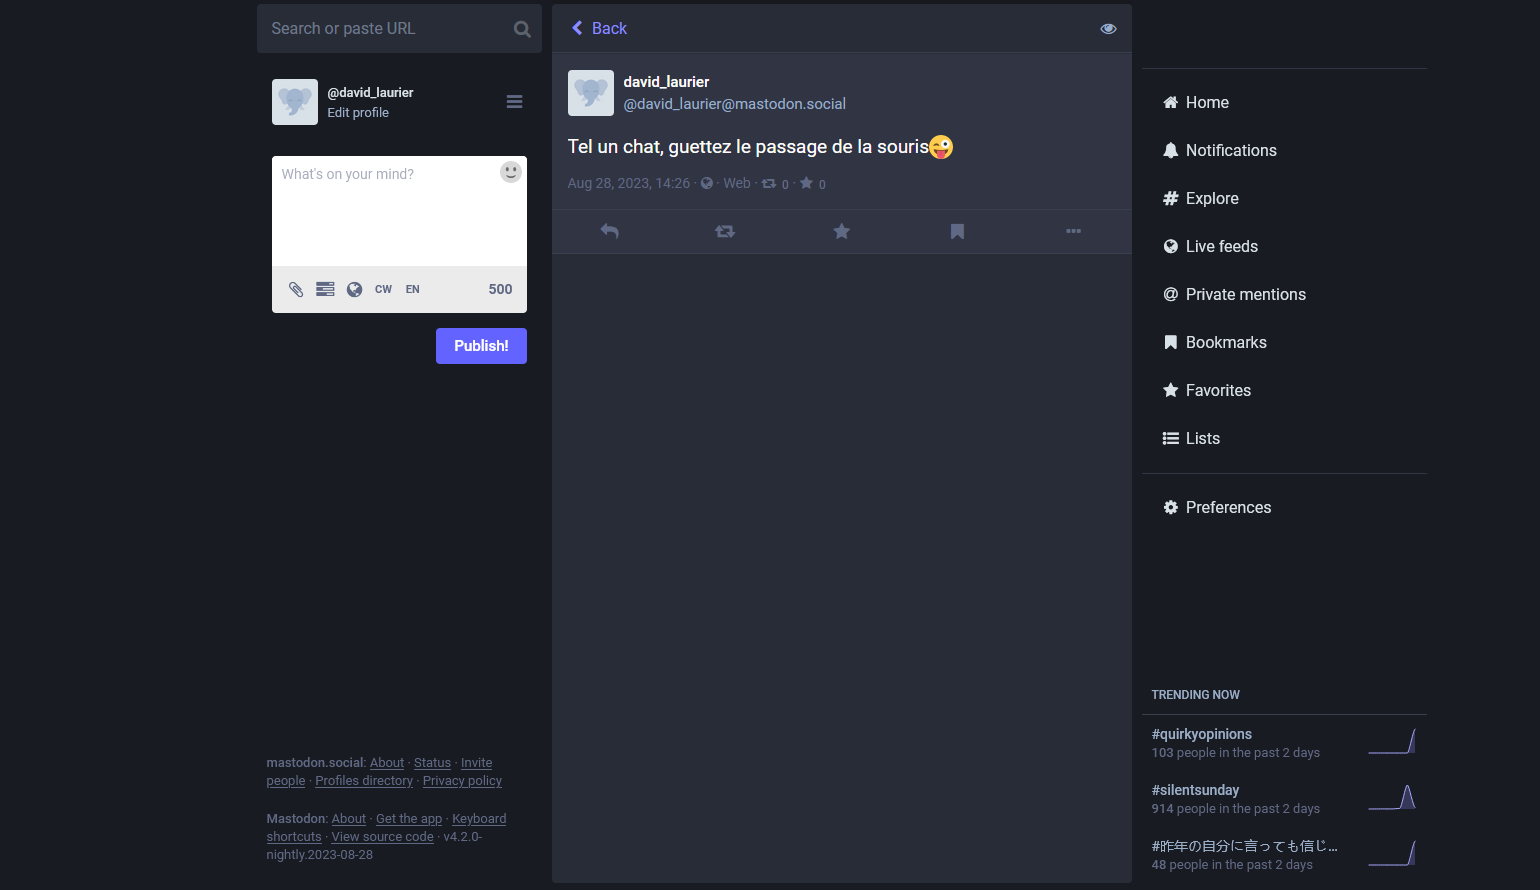Go to Notifications in the sidebar
This screenshot has height=890, width=1540.
click(x=1230, y=150)
